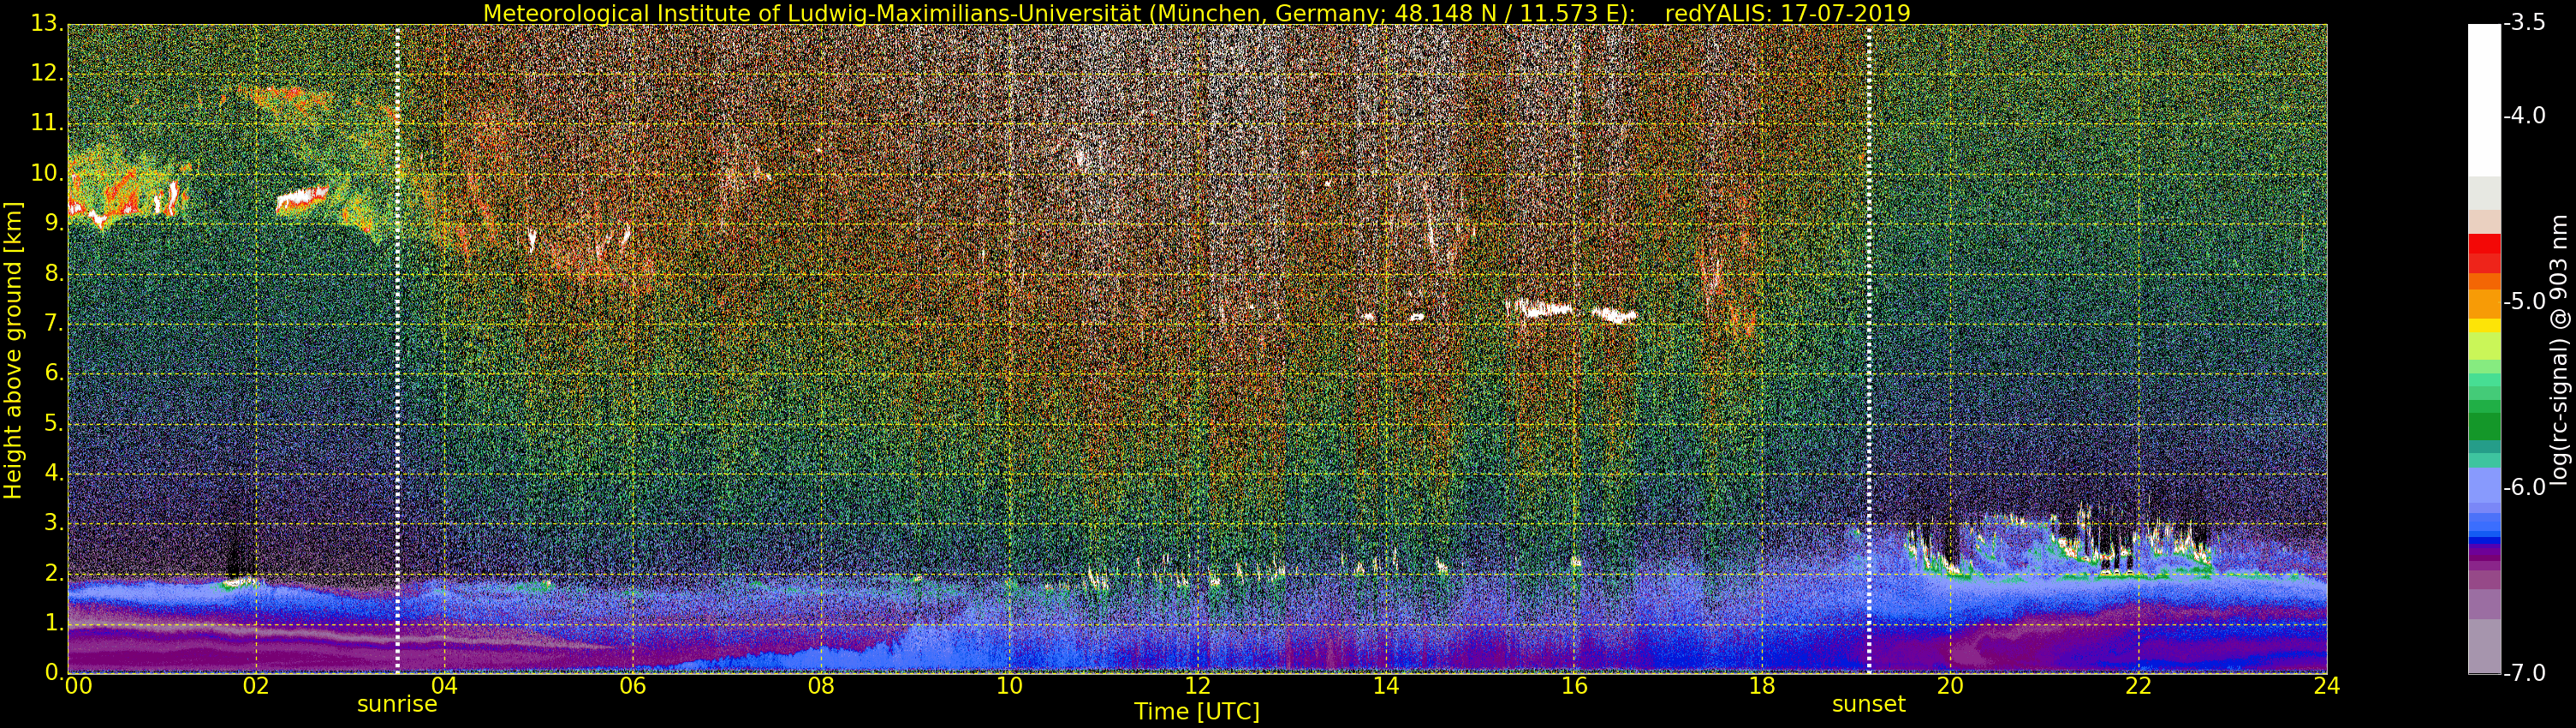
Task: Click the '24' time axis tick label
Action: tap(2326, 686)
